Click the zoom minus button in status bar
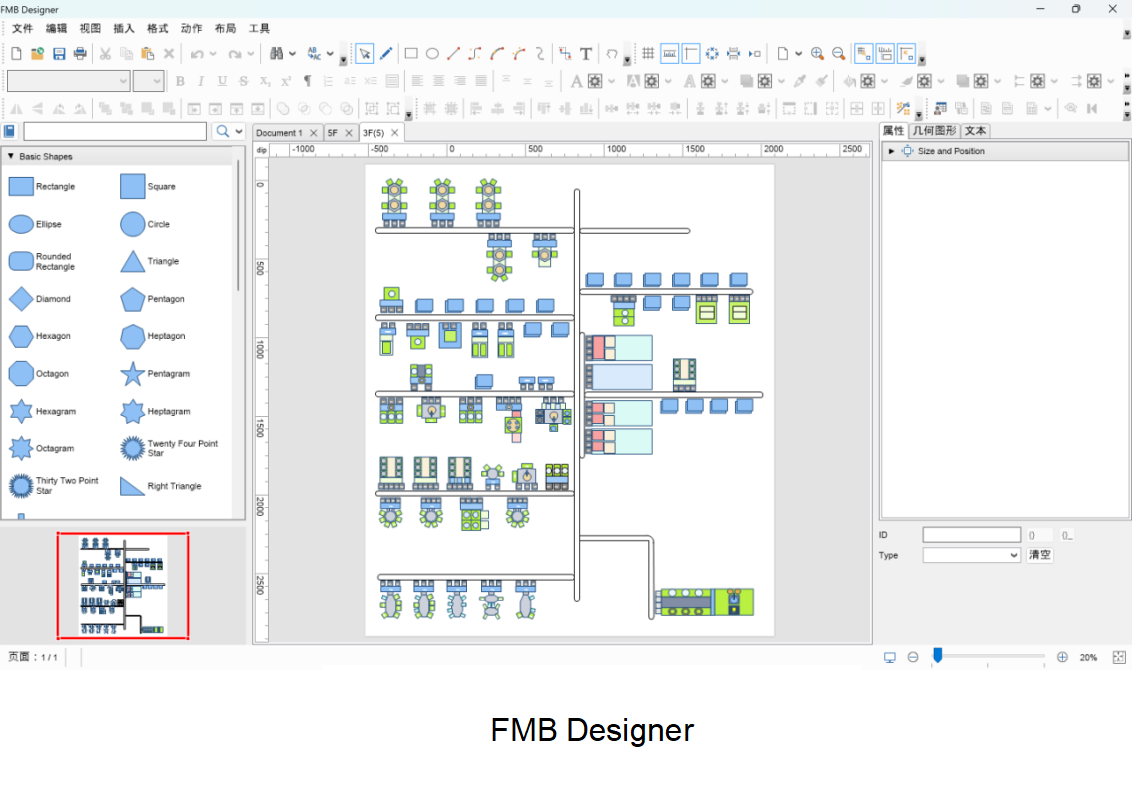The height and width of the screenshot is (785, 1132). point(913,657)
